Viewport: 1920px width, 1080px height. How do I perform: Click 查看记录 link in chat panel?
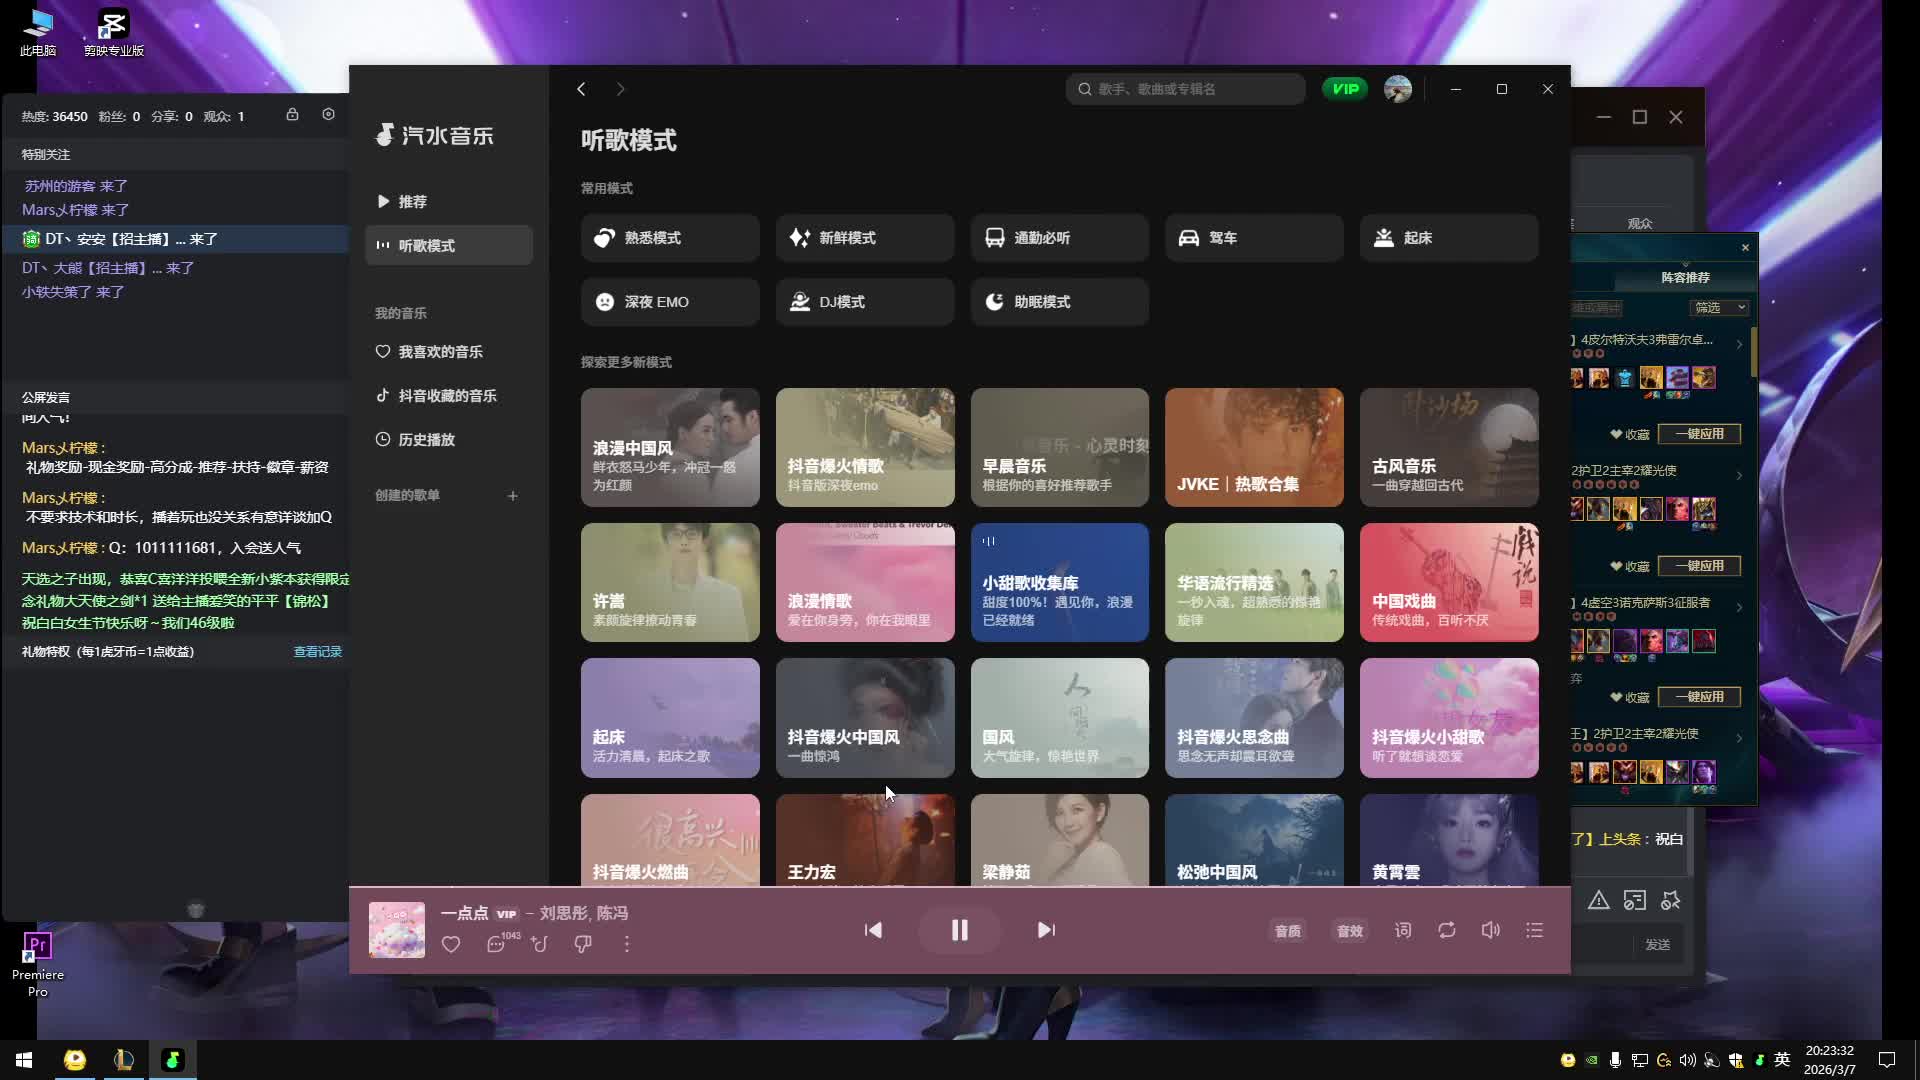[x=317, y=652]
